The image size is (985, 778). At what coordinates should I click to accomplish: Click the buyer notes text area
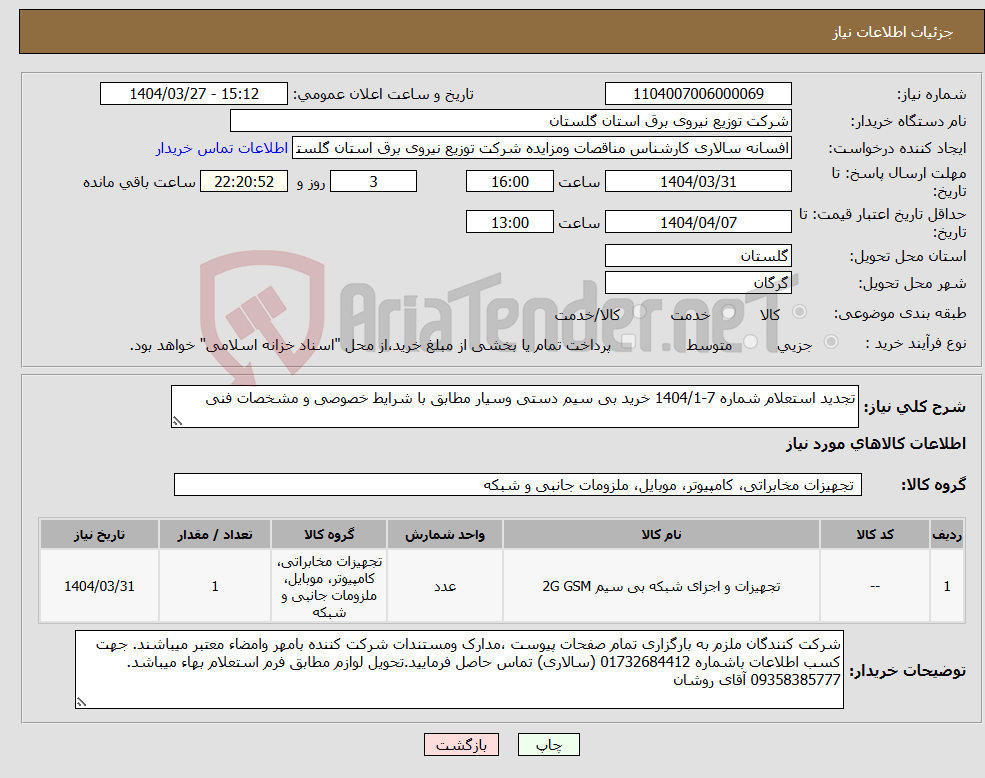(x=459, y=669)
